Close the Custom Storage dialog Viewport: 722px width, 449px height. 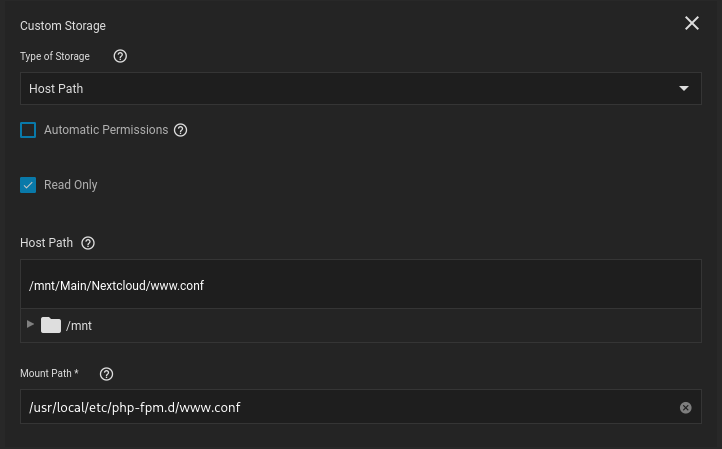click(691, 23)
